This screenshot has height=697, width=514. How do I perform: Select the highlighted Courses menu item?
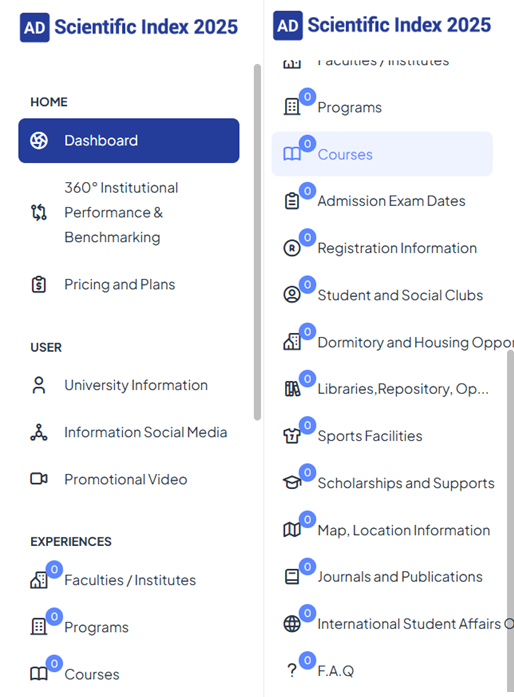pyautogui.click(x=382, y=154)
